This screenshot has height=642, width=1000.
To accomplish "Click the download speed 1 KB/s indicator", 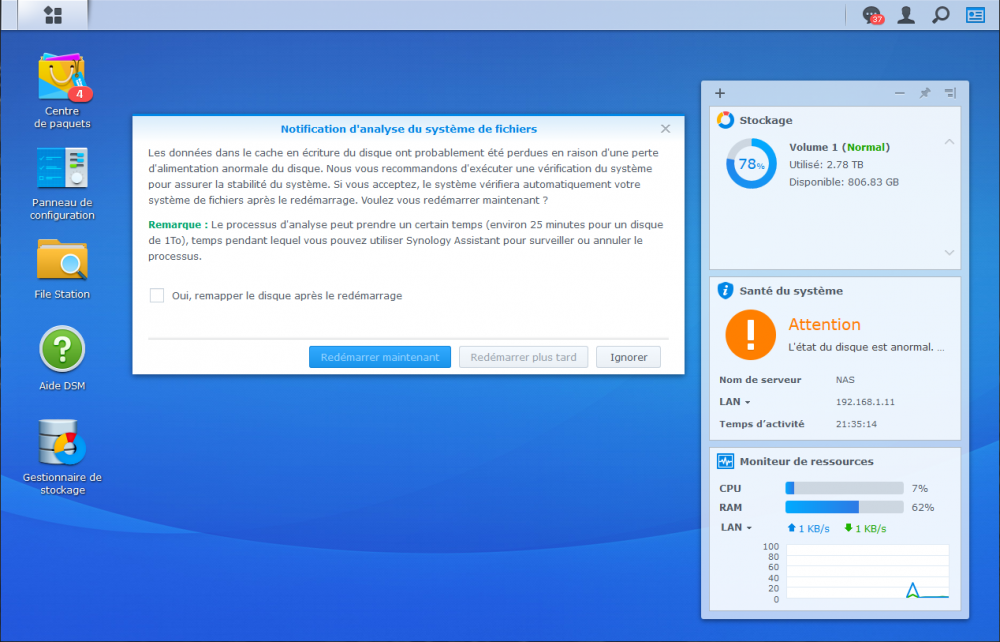I will click(865, 529).
